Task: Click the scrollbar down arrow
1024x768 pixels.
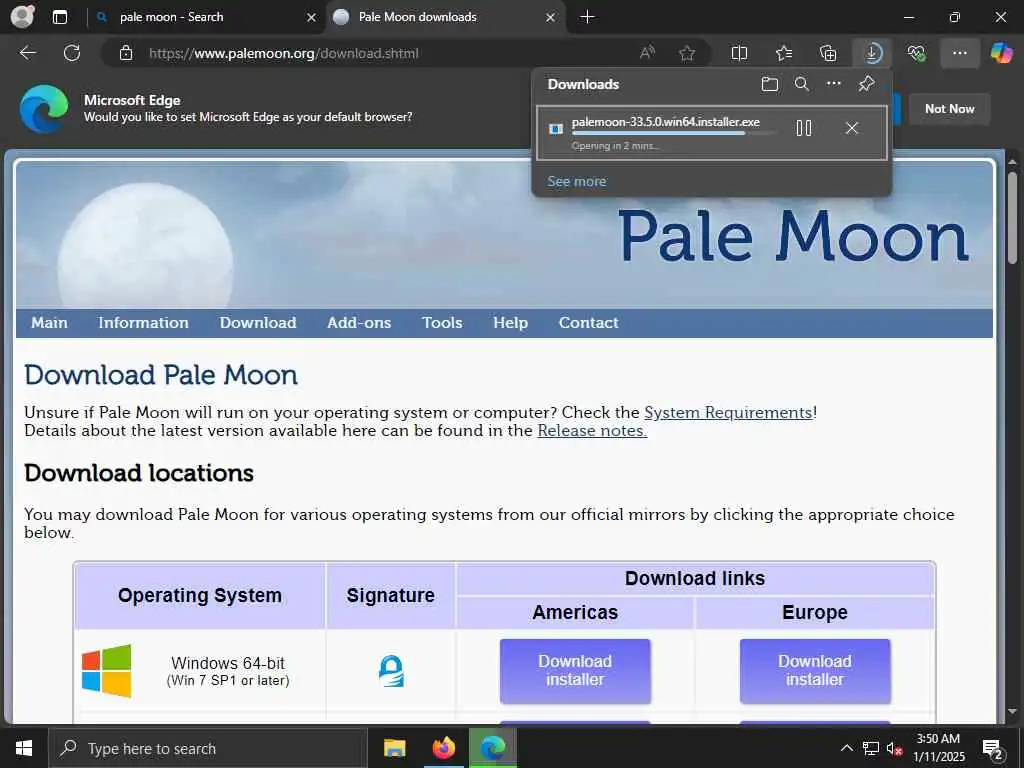Action: (x=1012, y=711)
